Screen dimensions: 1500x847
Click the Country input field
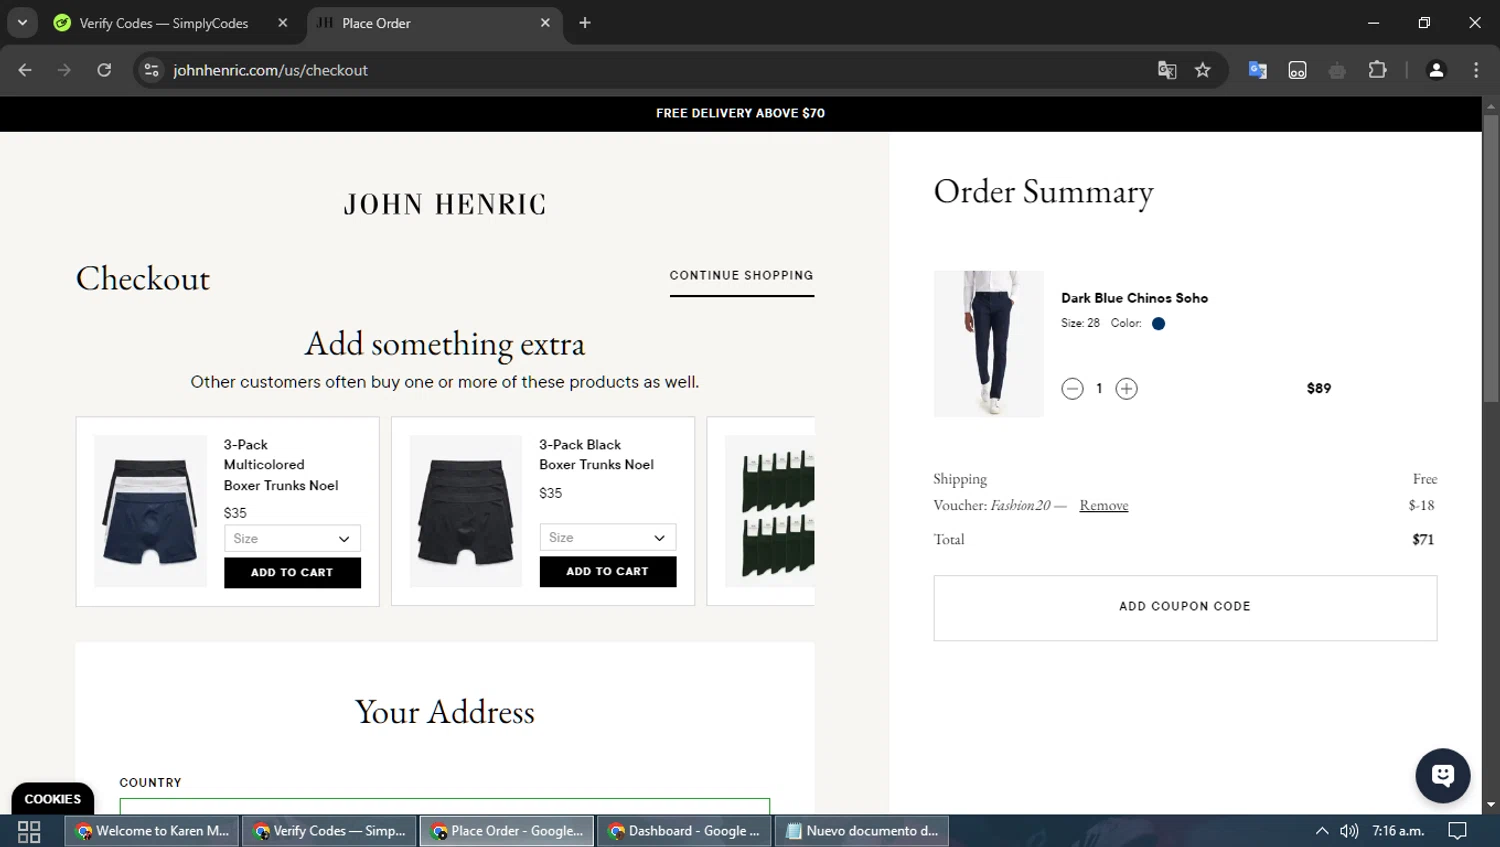[445, 806]
